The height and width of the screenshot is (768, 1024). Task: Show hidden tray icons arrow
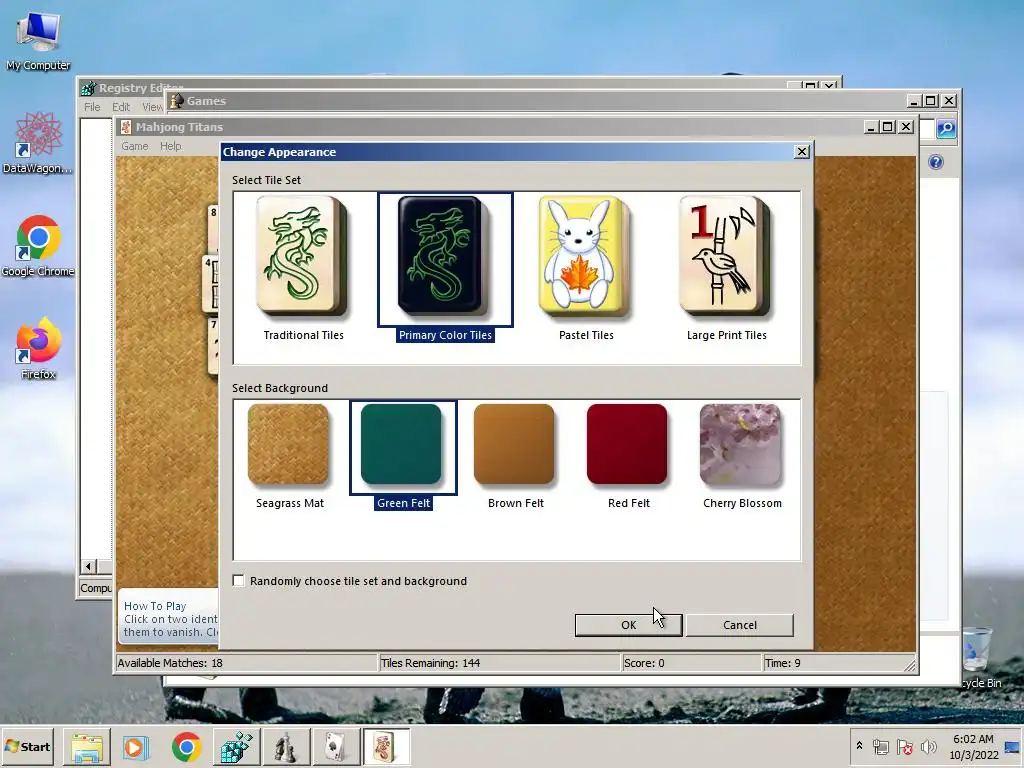point(859,746)
